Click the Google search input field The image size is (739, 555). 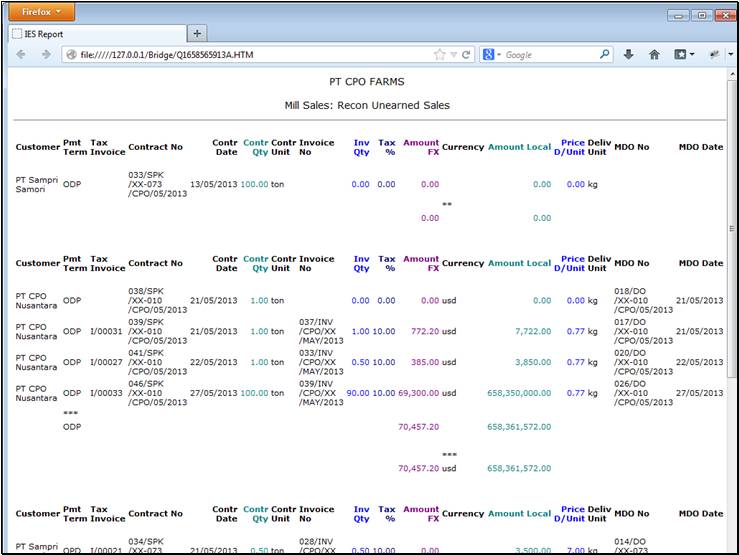click(x=550, y=55)
